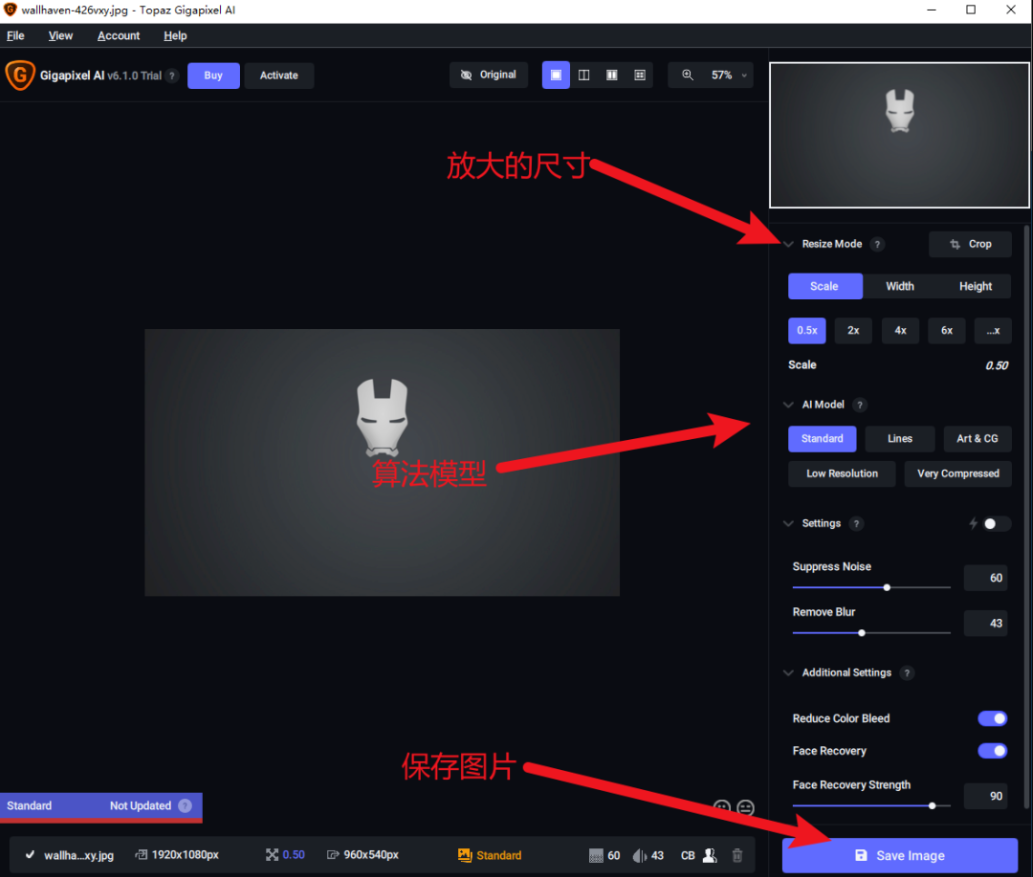Adjust Face Recovery Strength slider

click(x=871, y=805)
